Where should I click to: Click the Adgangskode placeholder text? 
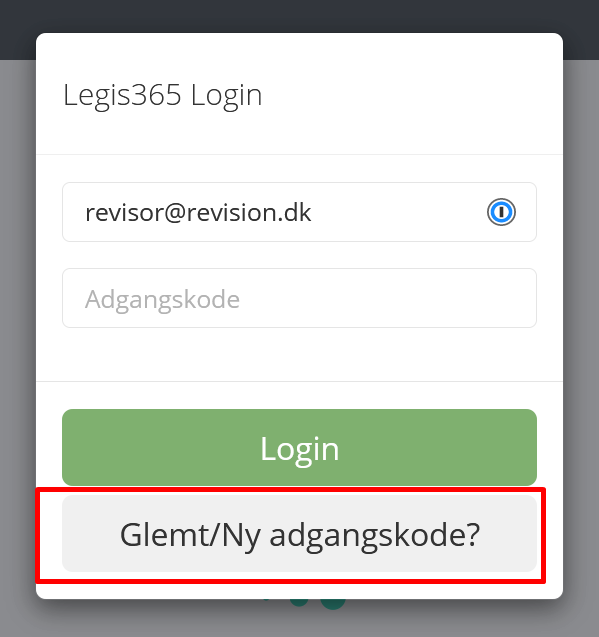pos(163,300)
